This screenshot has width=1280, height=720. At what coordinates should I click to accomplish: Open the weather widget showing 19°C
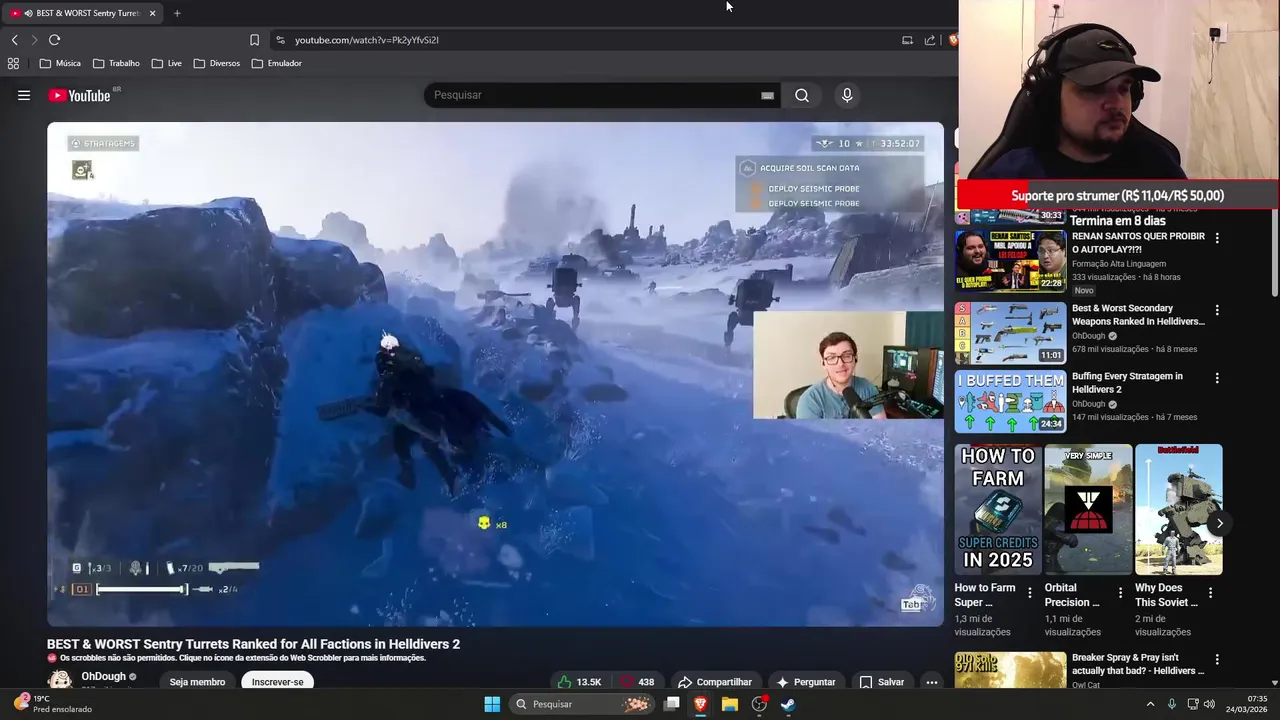(x=53, y=704)
